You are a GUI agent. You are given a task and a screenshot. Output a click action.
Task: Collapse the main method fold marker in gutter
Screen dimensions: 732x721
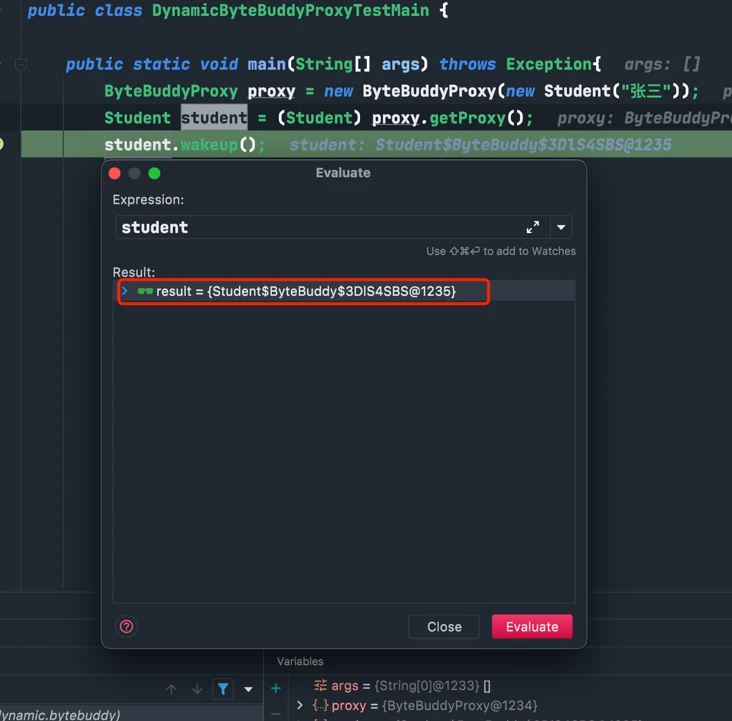[21, 64]
